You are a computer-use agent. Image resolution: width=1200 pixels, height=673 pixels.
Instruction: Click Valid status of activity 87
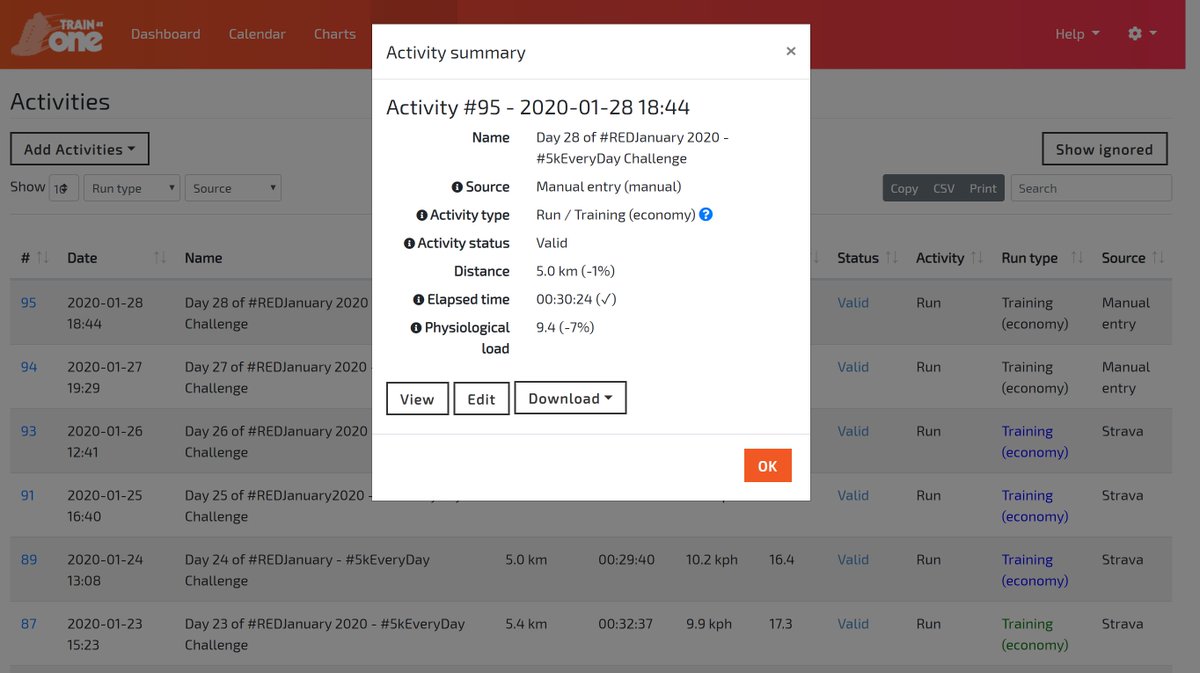853,623
